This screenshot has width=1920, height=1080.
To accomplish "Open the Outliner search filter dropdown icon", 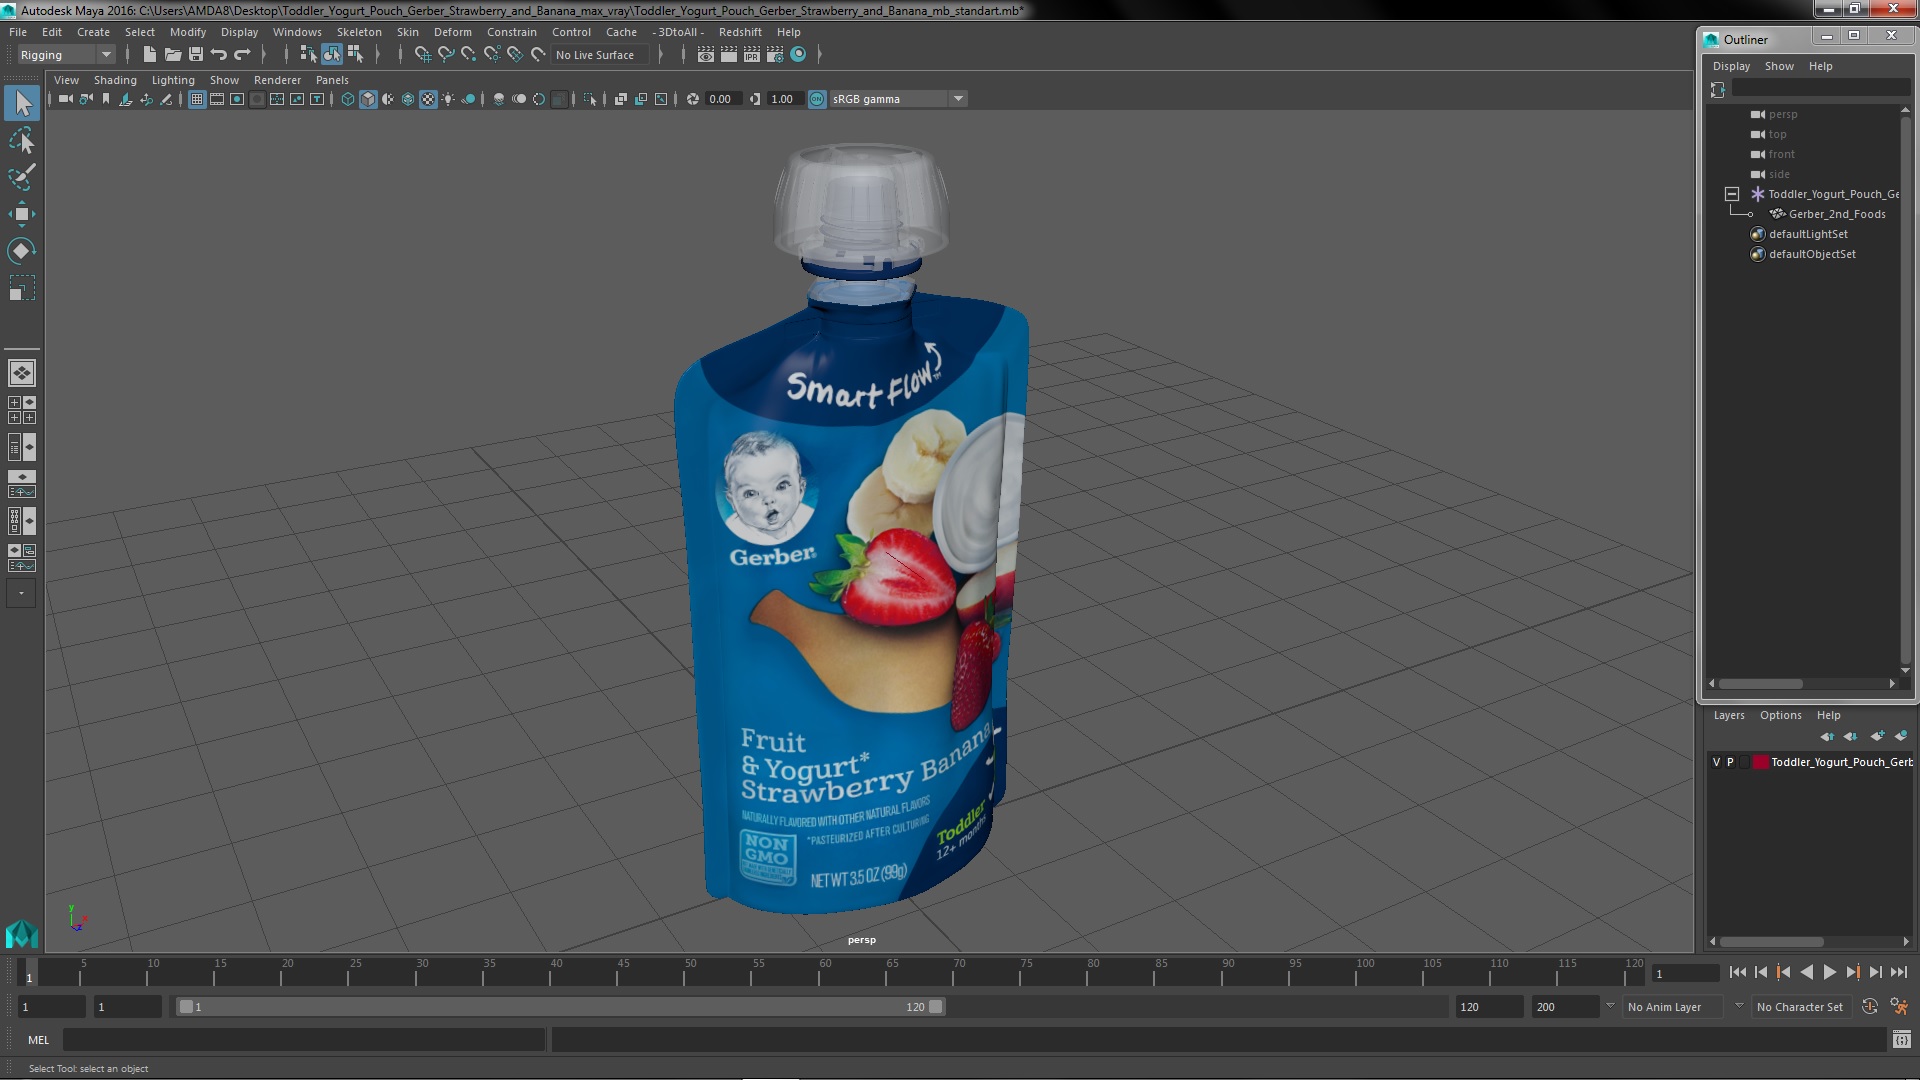I will point(1718,90).
